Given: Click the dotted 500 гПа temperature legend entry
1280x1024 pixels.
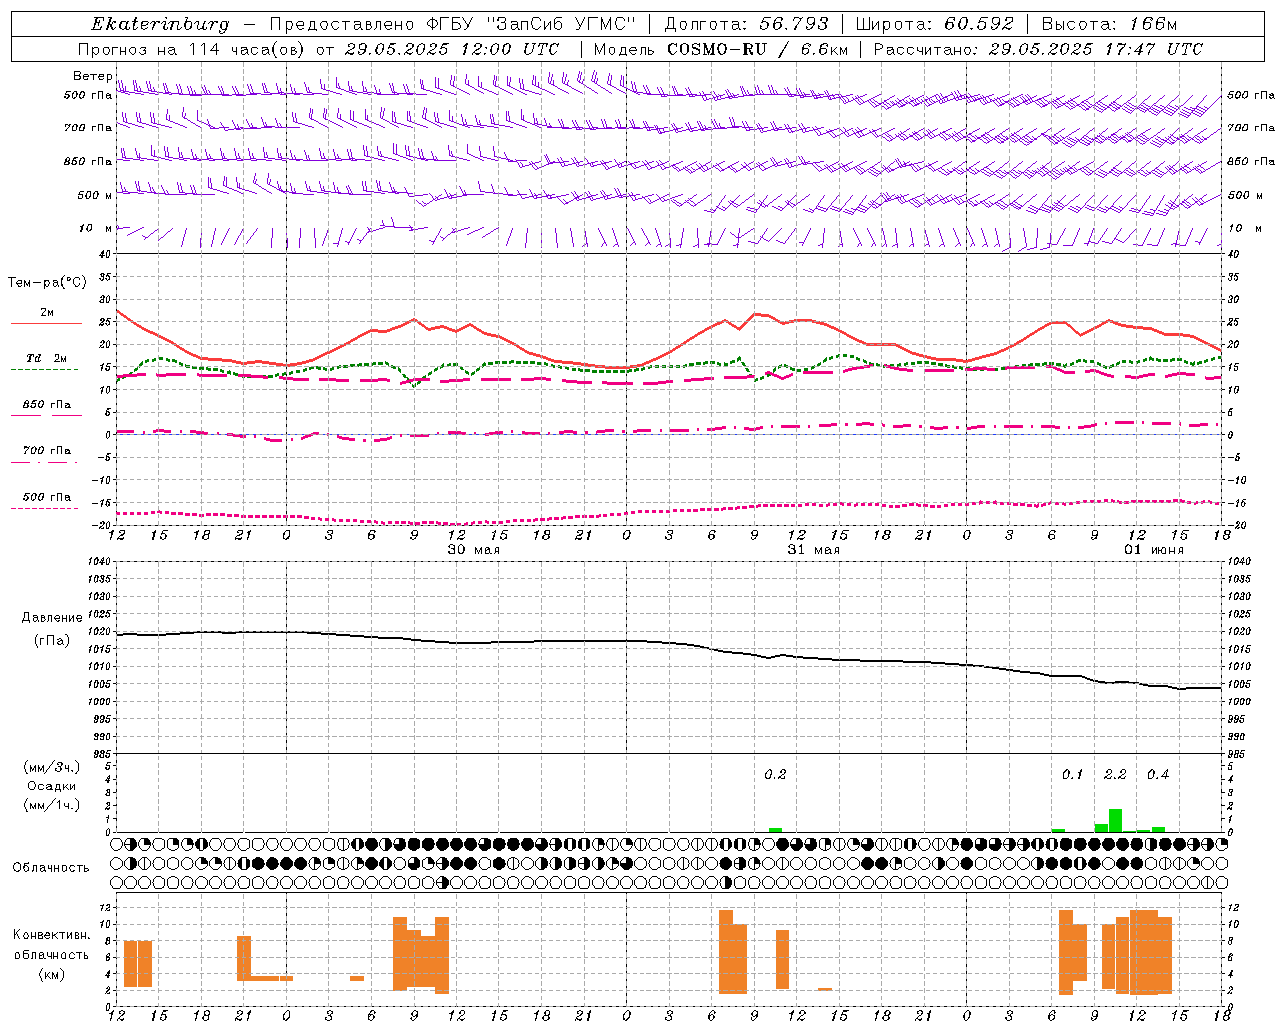Looking at the screenshot, I should click(46, 497).
